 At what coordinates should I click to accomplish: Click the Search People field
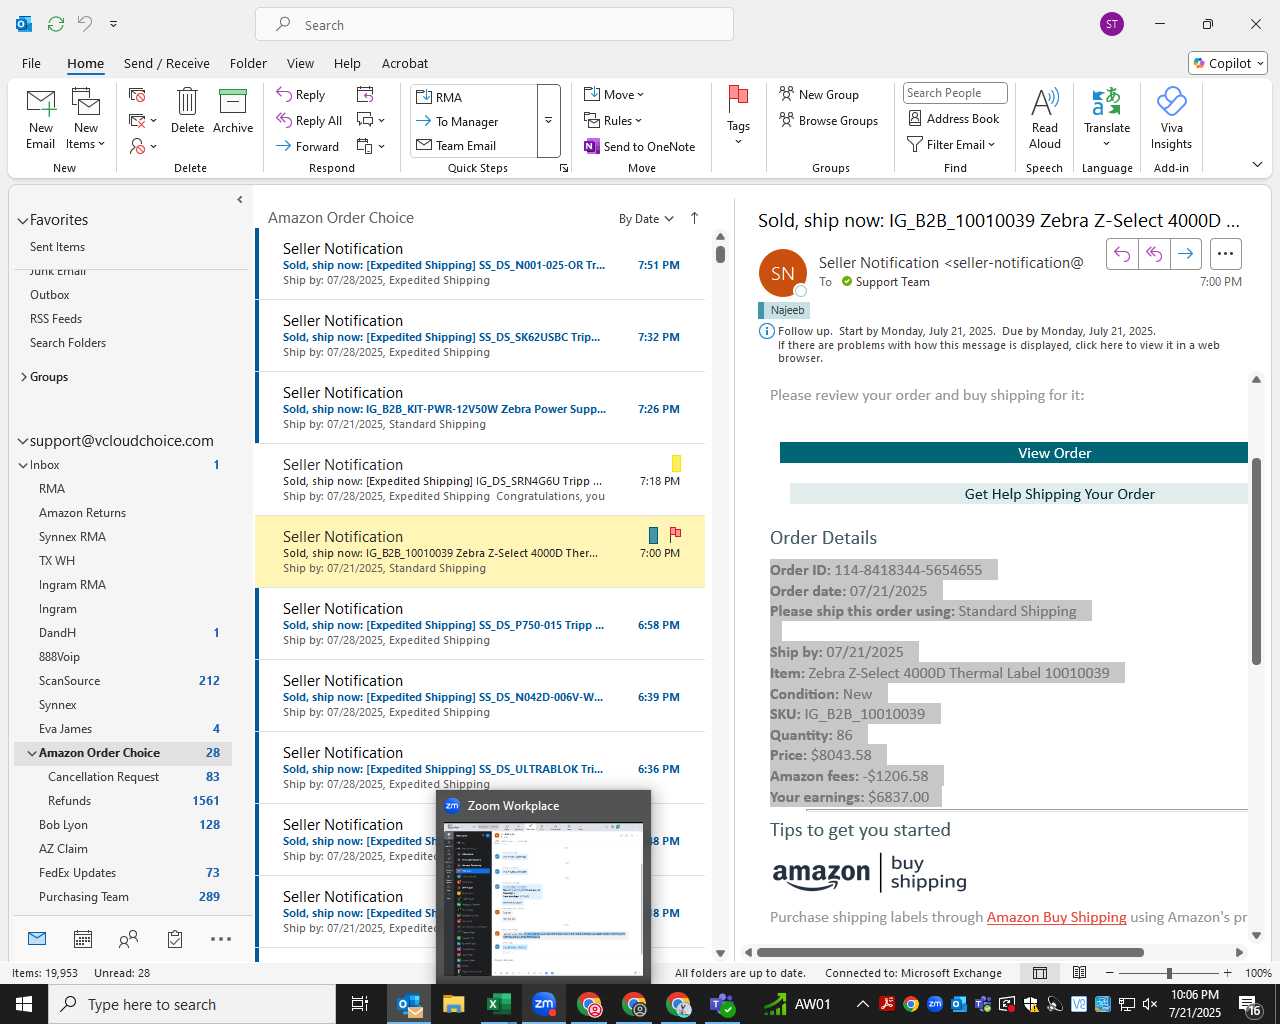pyautogui.click(x=955, y=93)
